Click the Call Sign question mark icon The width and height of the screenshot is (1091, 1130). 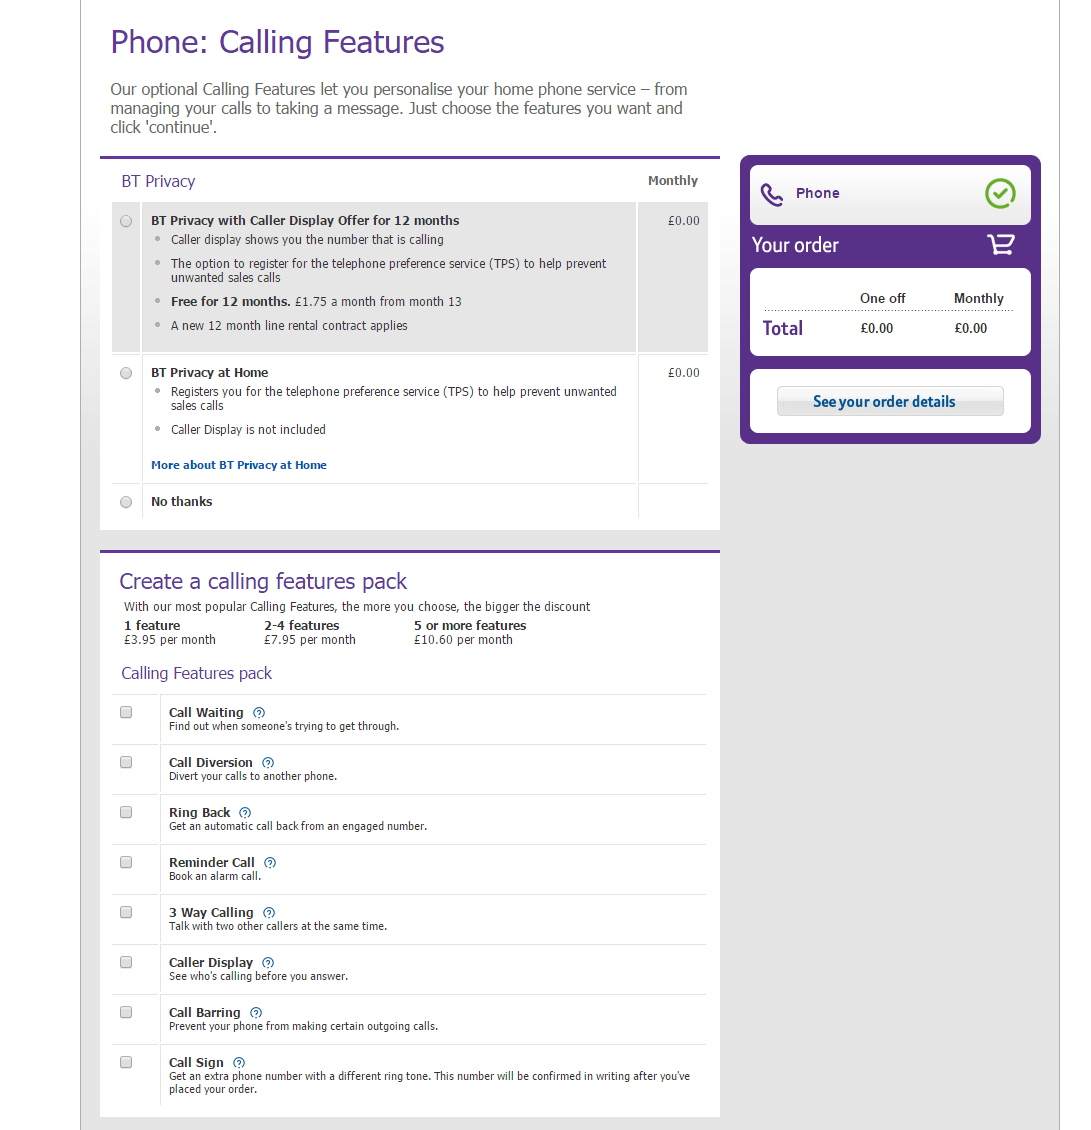(239, 1063)
